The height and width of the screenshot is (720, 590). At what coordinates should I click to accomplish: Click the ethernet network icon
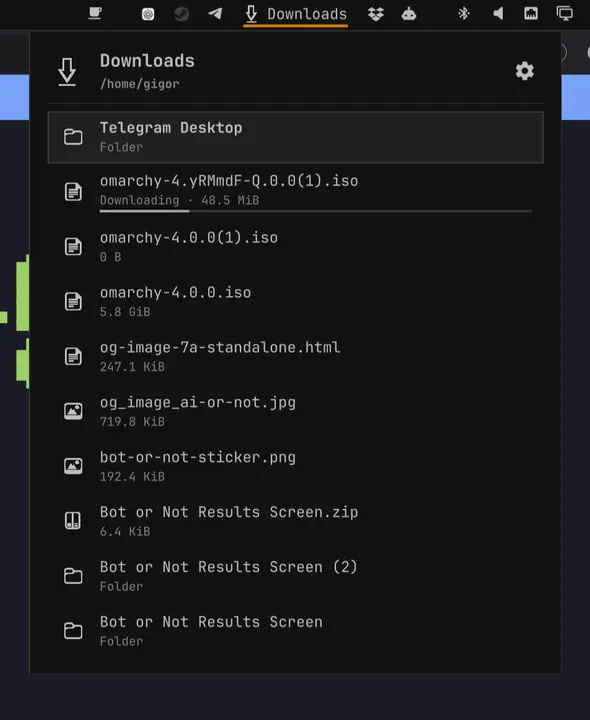tap(531, 14)
